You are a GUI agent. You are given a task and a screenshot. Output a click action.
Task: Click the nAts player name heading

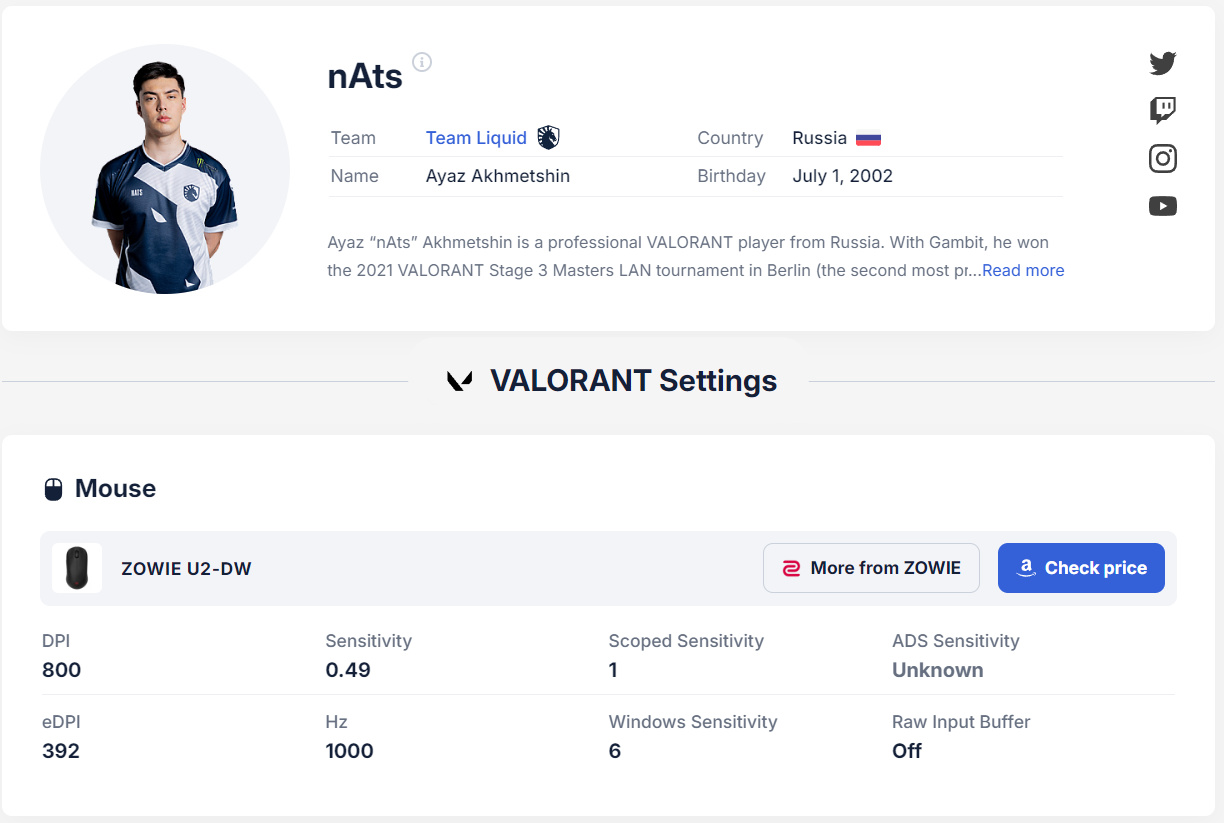[x=365, y=76]
